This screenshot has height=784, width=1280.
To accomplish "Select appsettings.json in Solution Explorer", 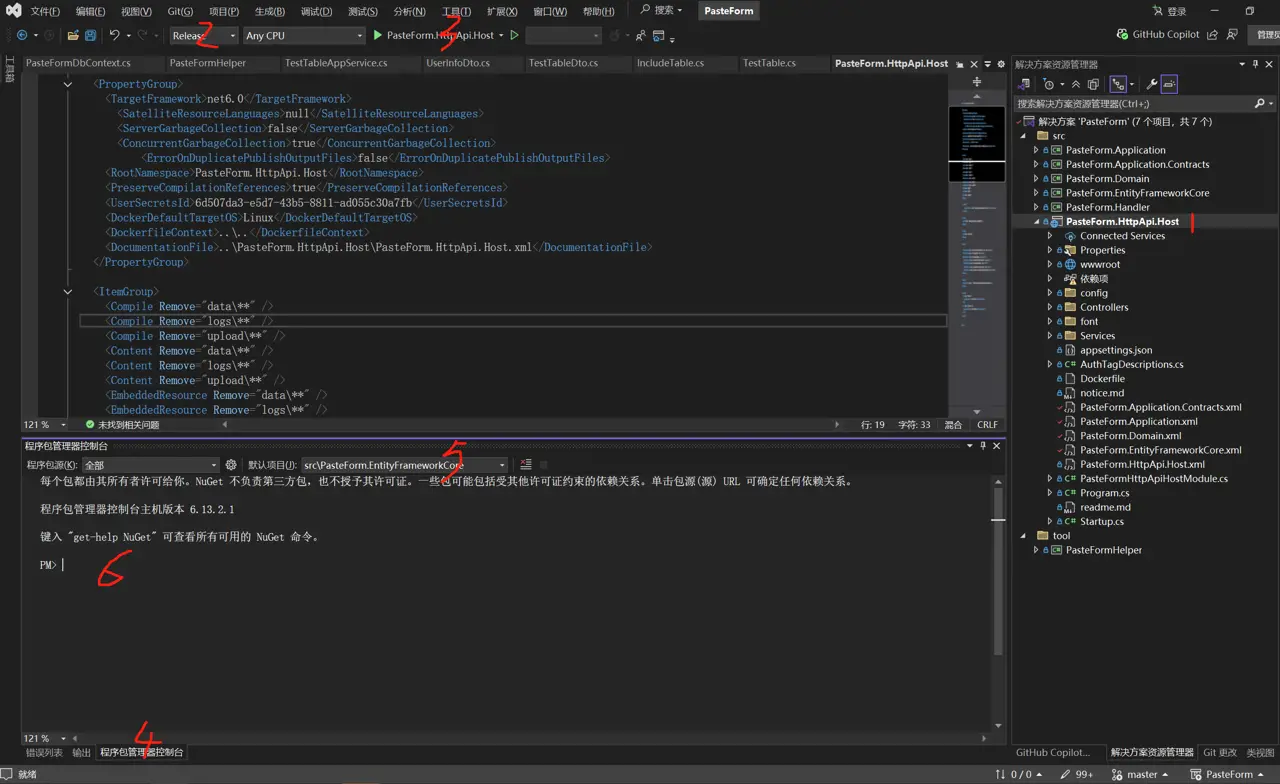I will click(1116, 350).
